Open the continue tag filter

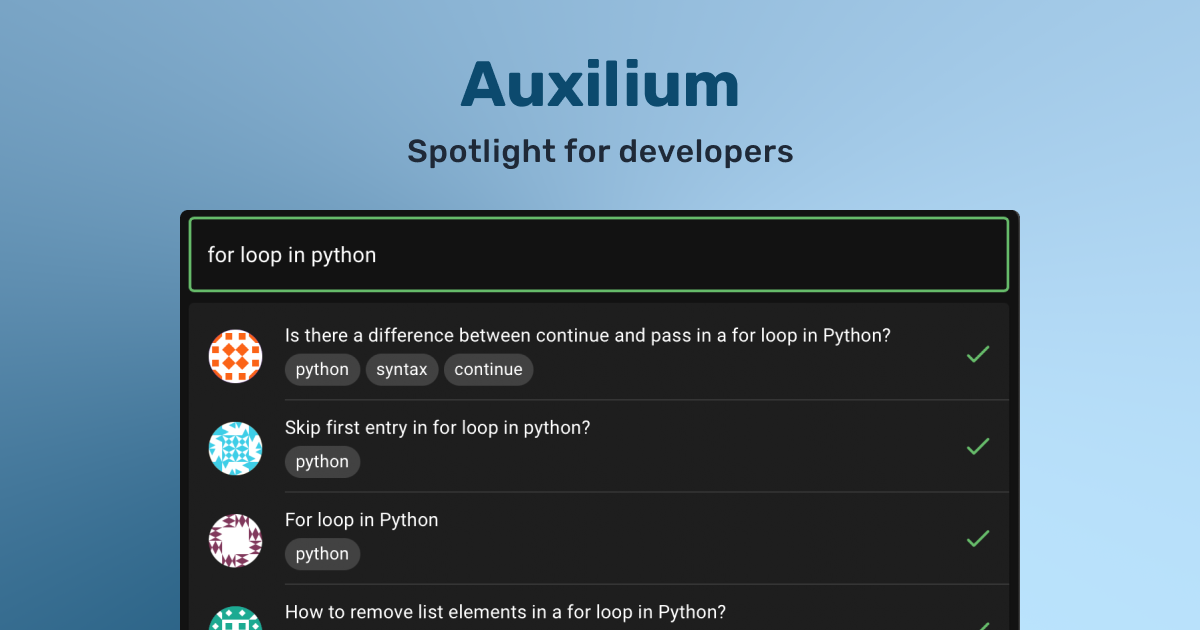click(x=488, y=369)
